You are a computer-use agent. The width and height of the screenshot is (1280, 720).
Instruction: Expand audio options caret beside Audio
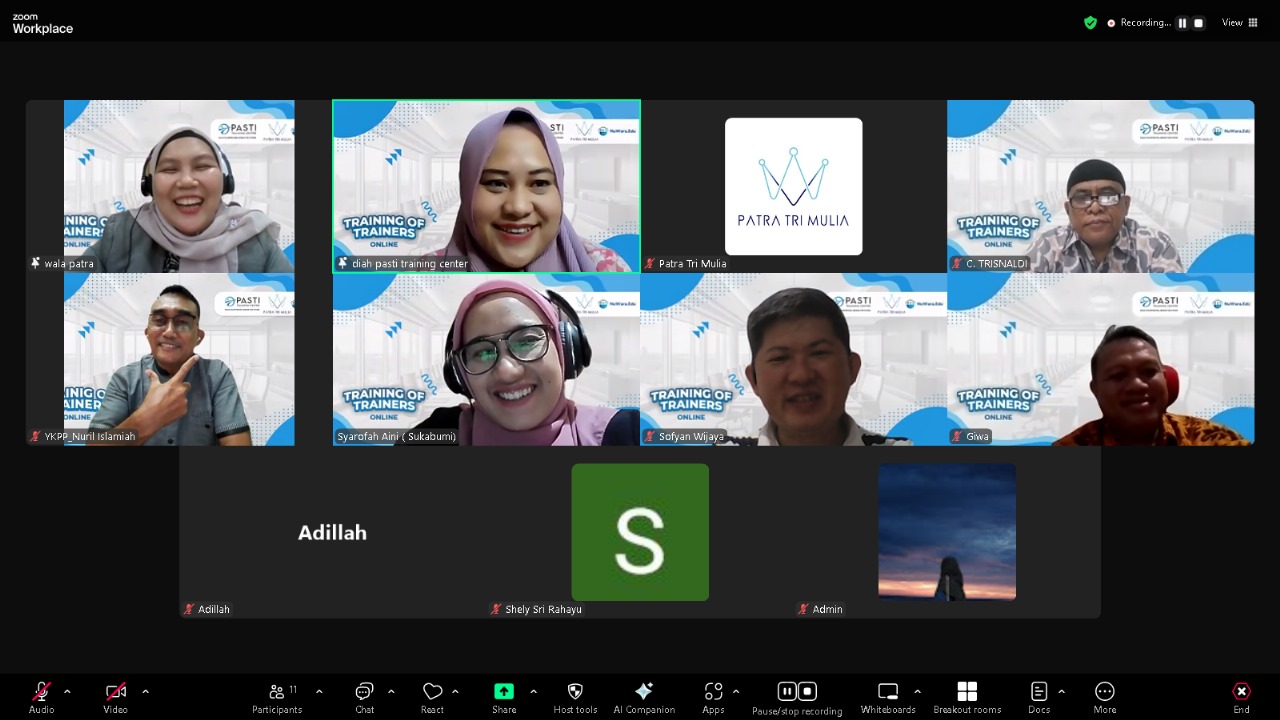point(67,692)
